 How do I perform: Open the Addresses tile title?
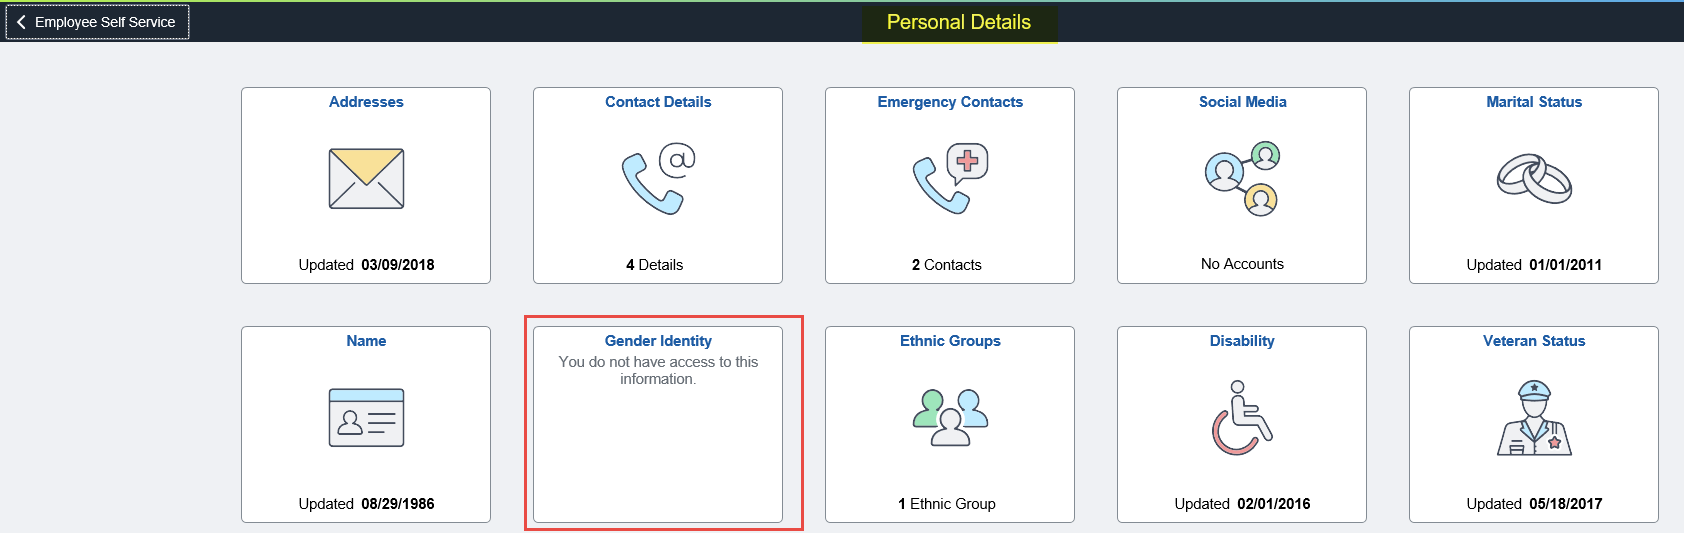tap(366, 102)
